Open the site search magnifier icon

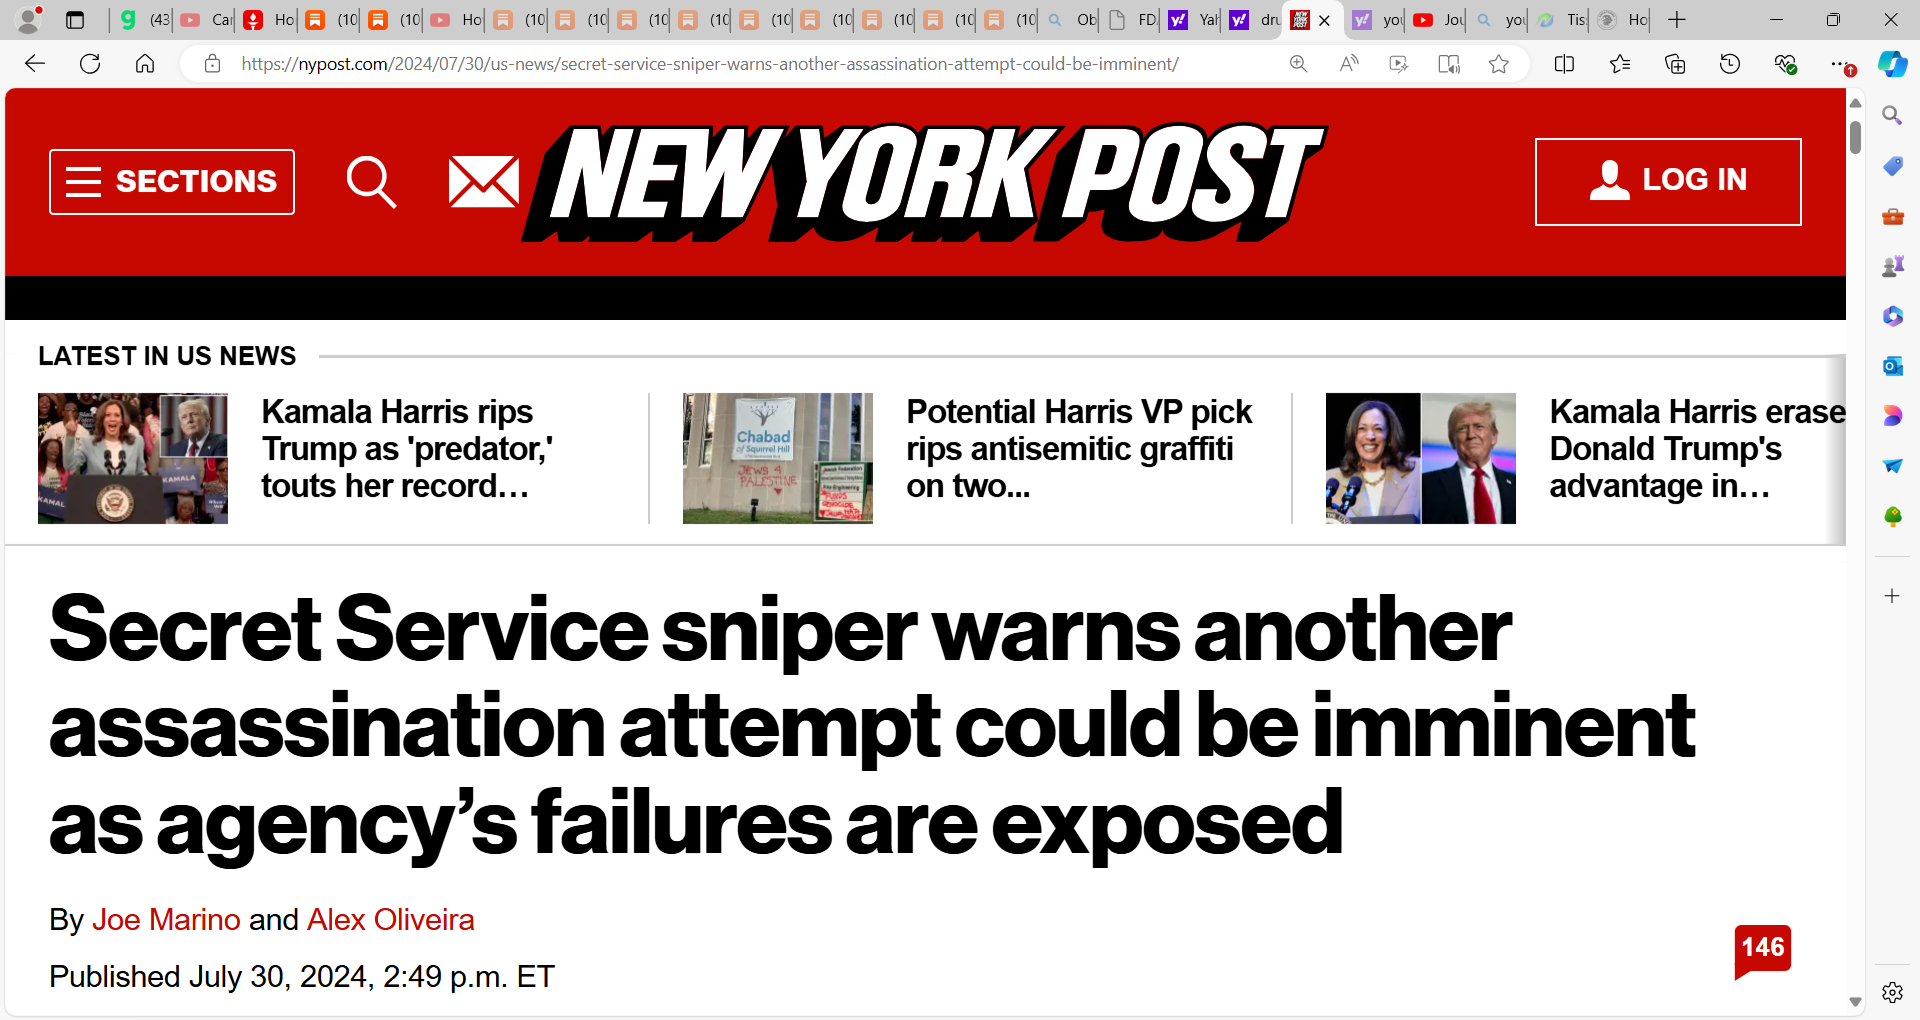tap(371, 182)
